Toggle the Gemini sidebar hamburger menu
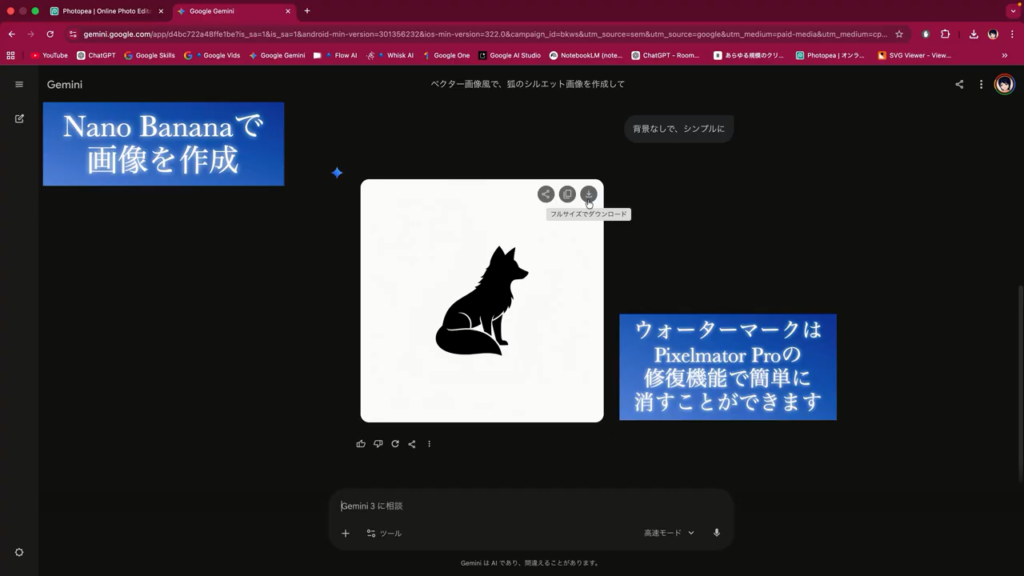Screen dimensions: 1024x576 (x=19, y=85)
